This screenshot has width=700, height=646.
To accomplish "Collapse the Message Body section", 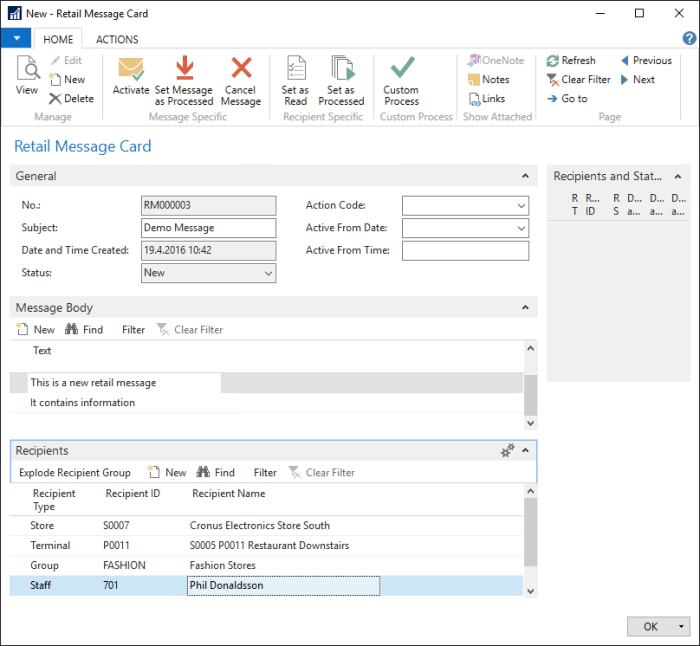I will coord(525,308).
